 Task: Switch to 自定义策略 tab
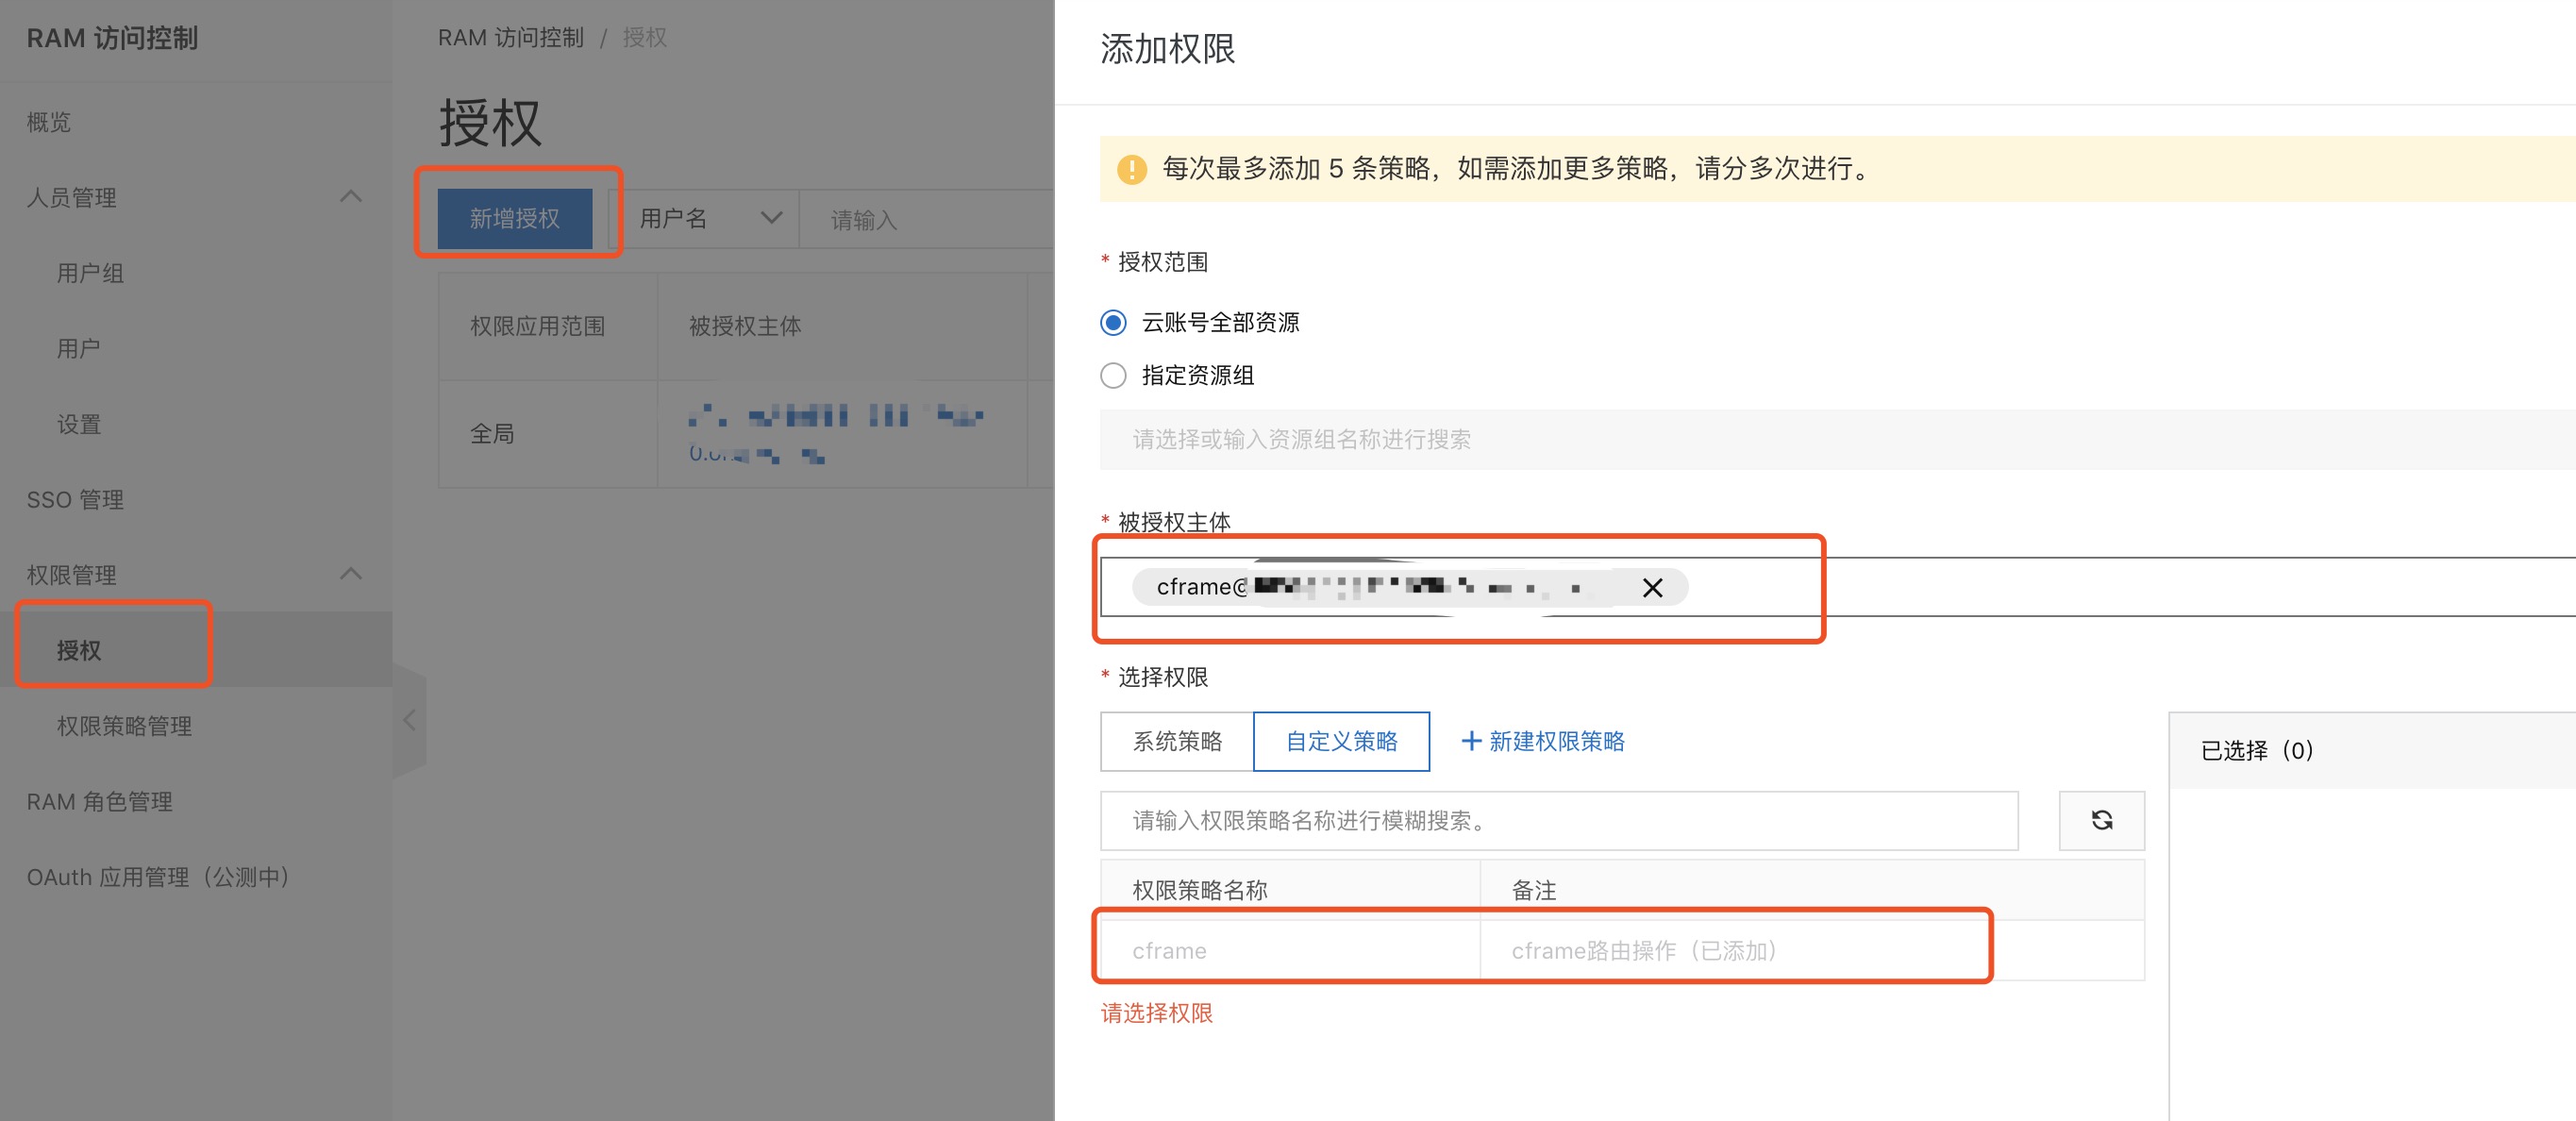(x=1340, y=741)
